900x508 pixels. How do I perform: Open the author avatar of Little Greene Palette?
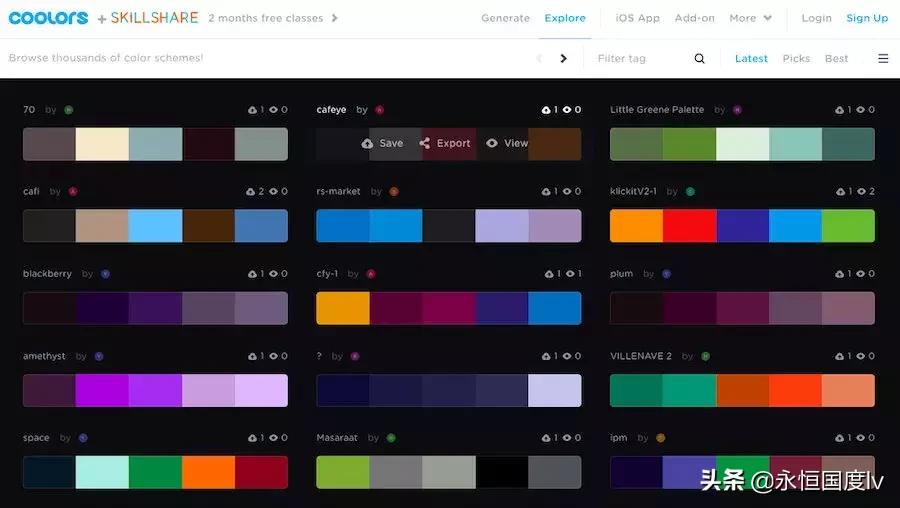pos(737,110)
